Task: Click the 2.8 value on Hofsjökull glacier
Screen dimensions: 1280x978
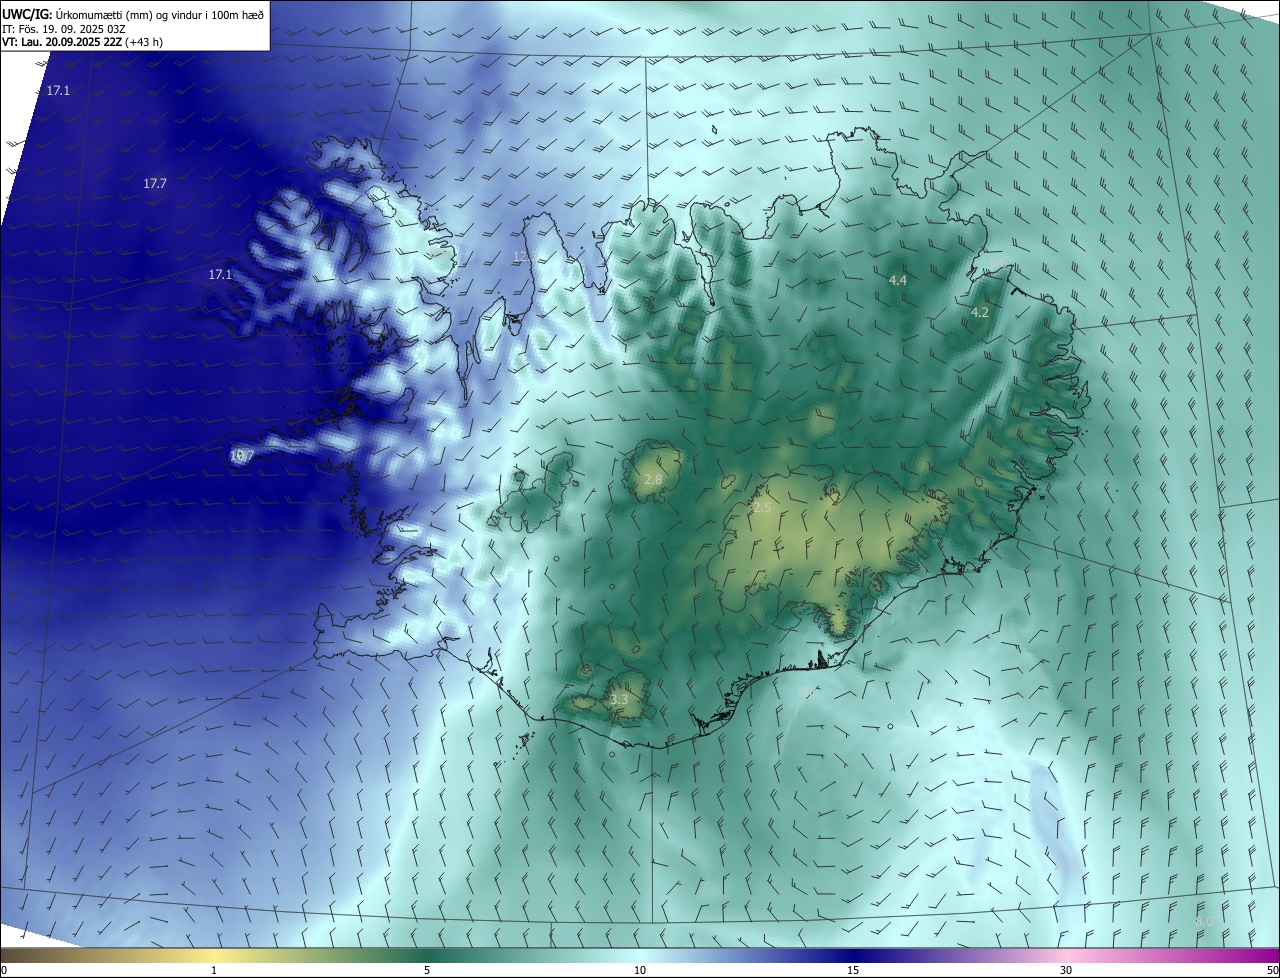Action: [x=653, y=480]
